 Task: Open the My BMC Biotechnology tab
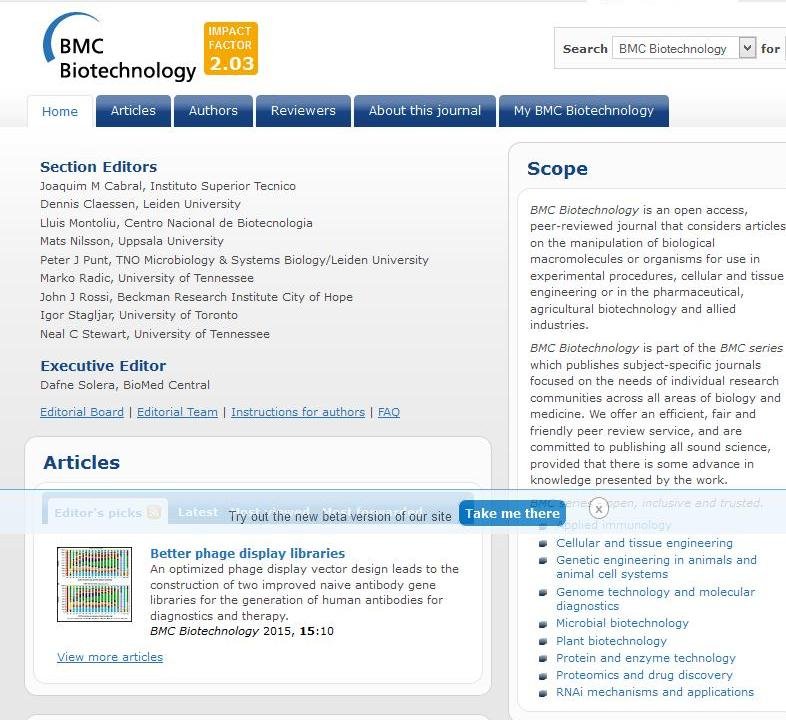(584, 111)
